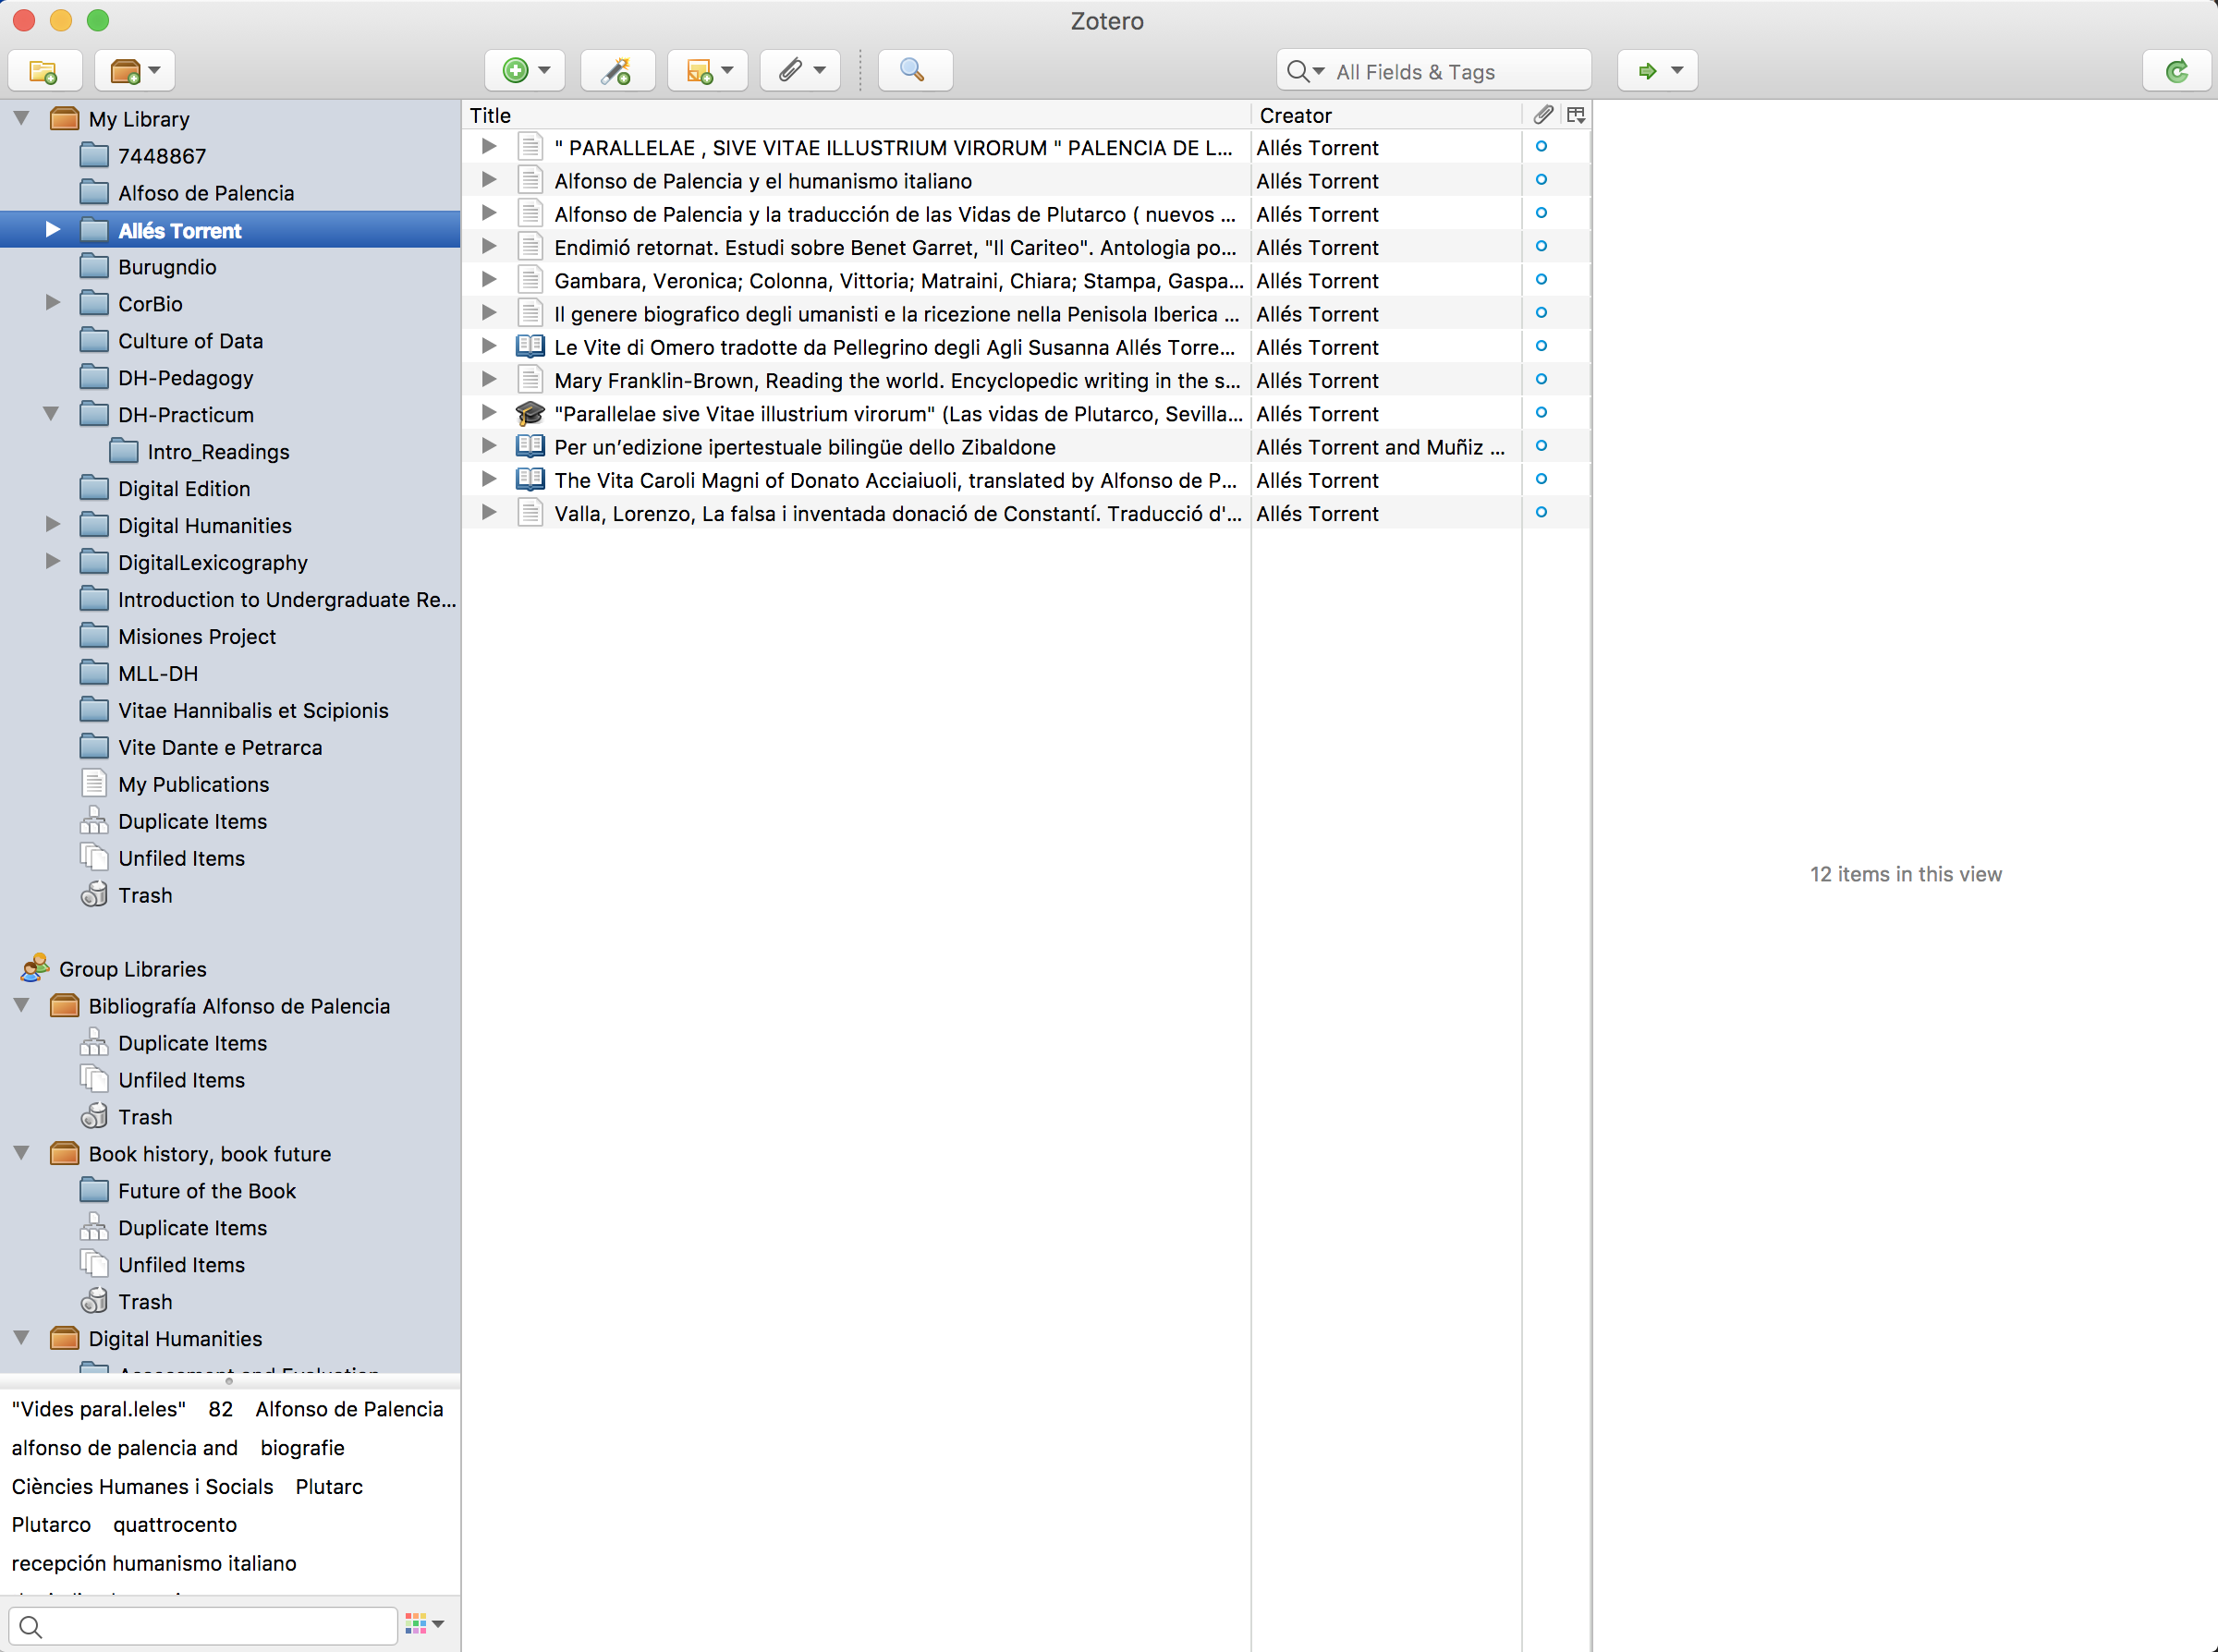The width and height of the screenshot is (2218, 1652).
Task: Click the New Collection toolbar icon
Action: [x=45, y=71]
